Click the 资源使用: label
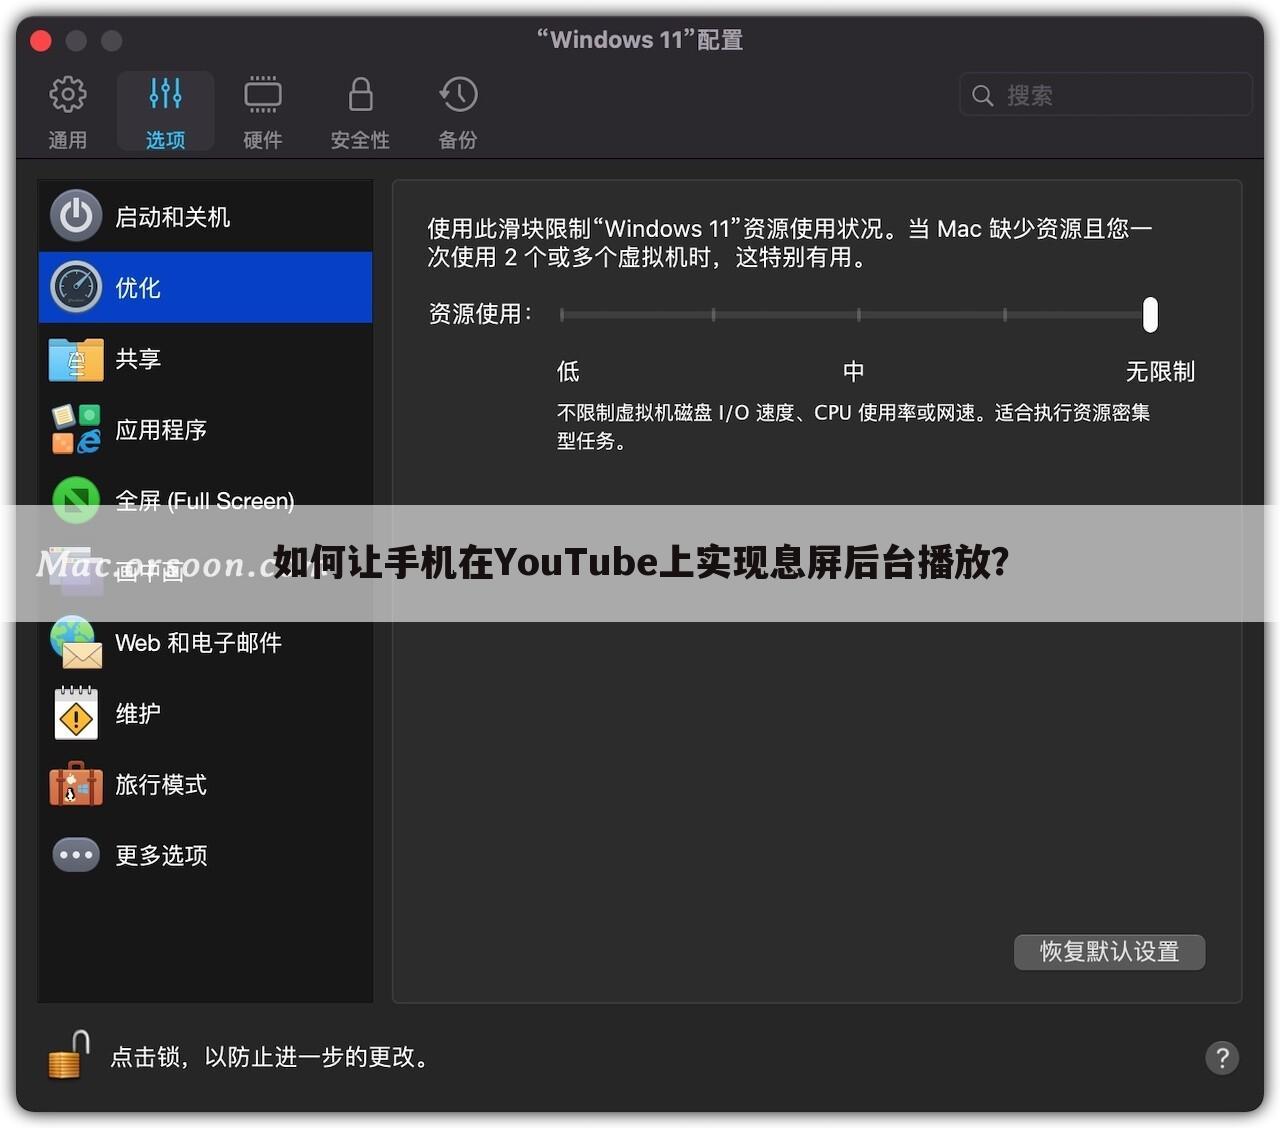Image resolution: width=1280 pixels, height=1128 pixels. pos(480,314)
